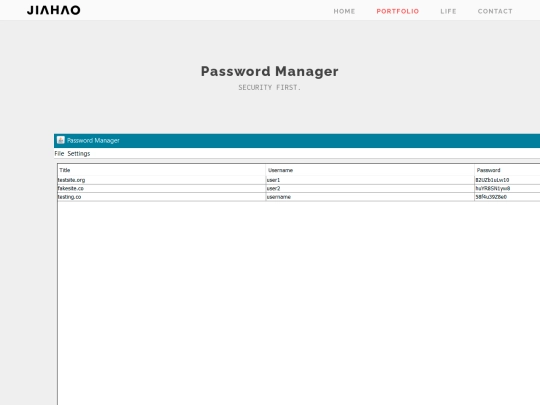Open the PORTFOLIO nav link
540x405 pixels.
[397, 11]
